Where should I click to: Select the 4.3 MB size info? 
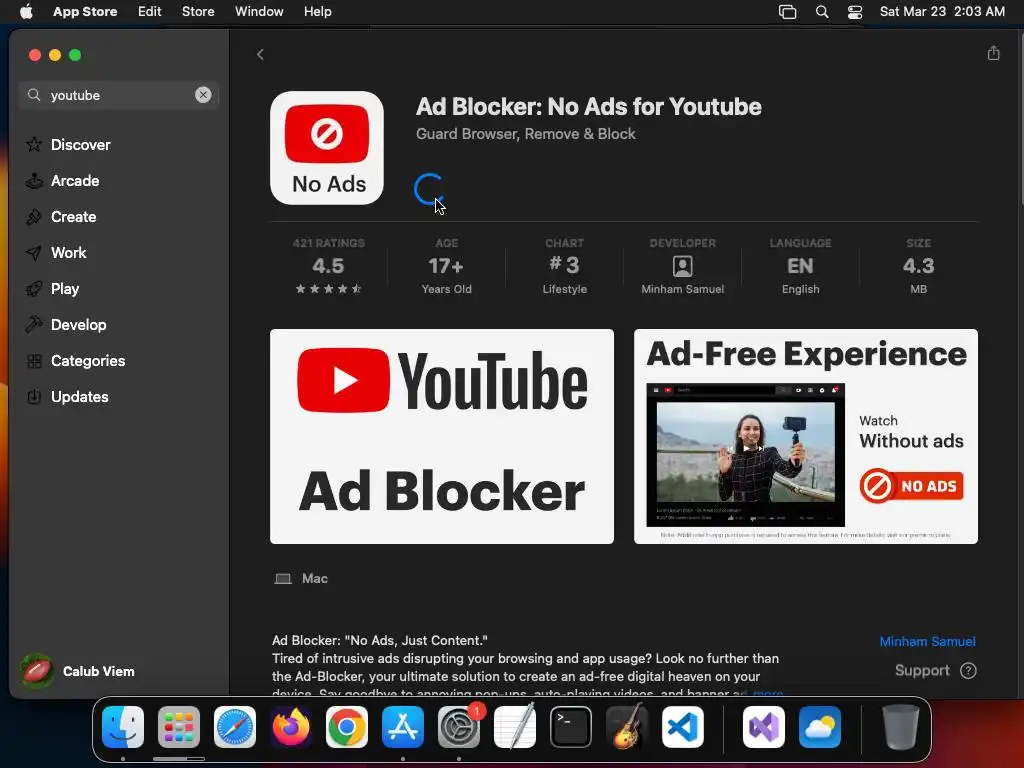pyautogui.click(x=918, y=266)
